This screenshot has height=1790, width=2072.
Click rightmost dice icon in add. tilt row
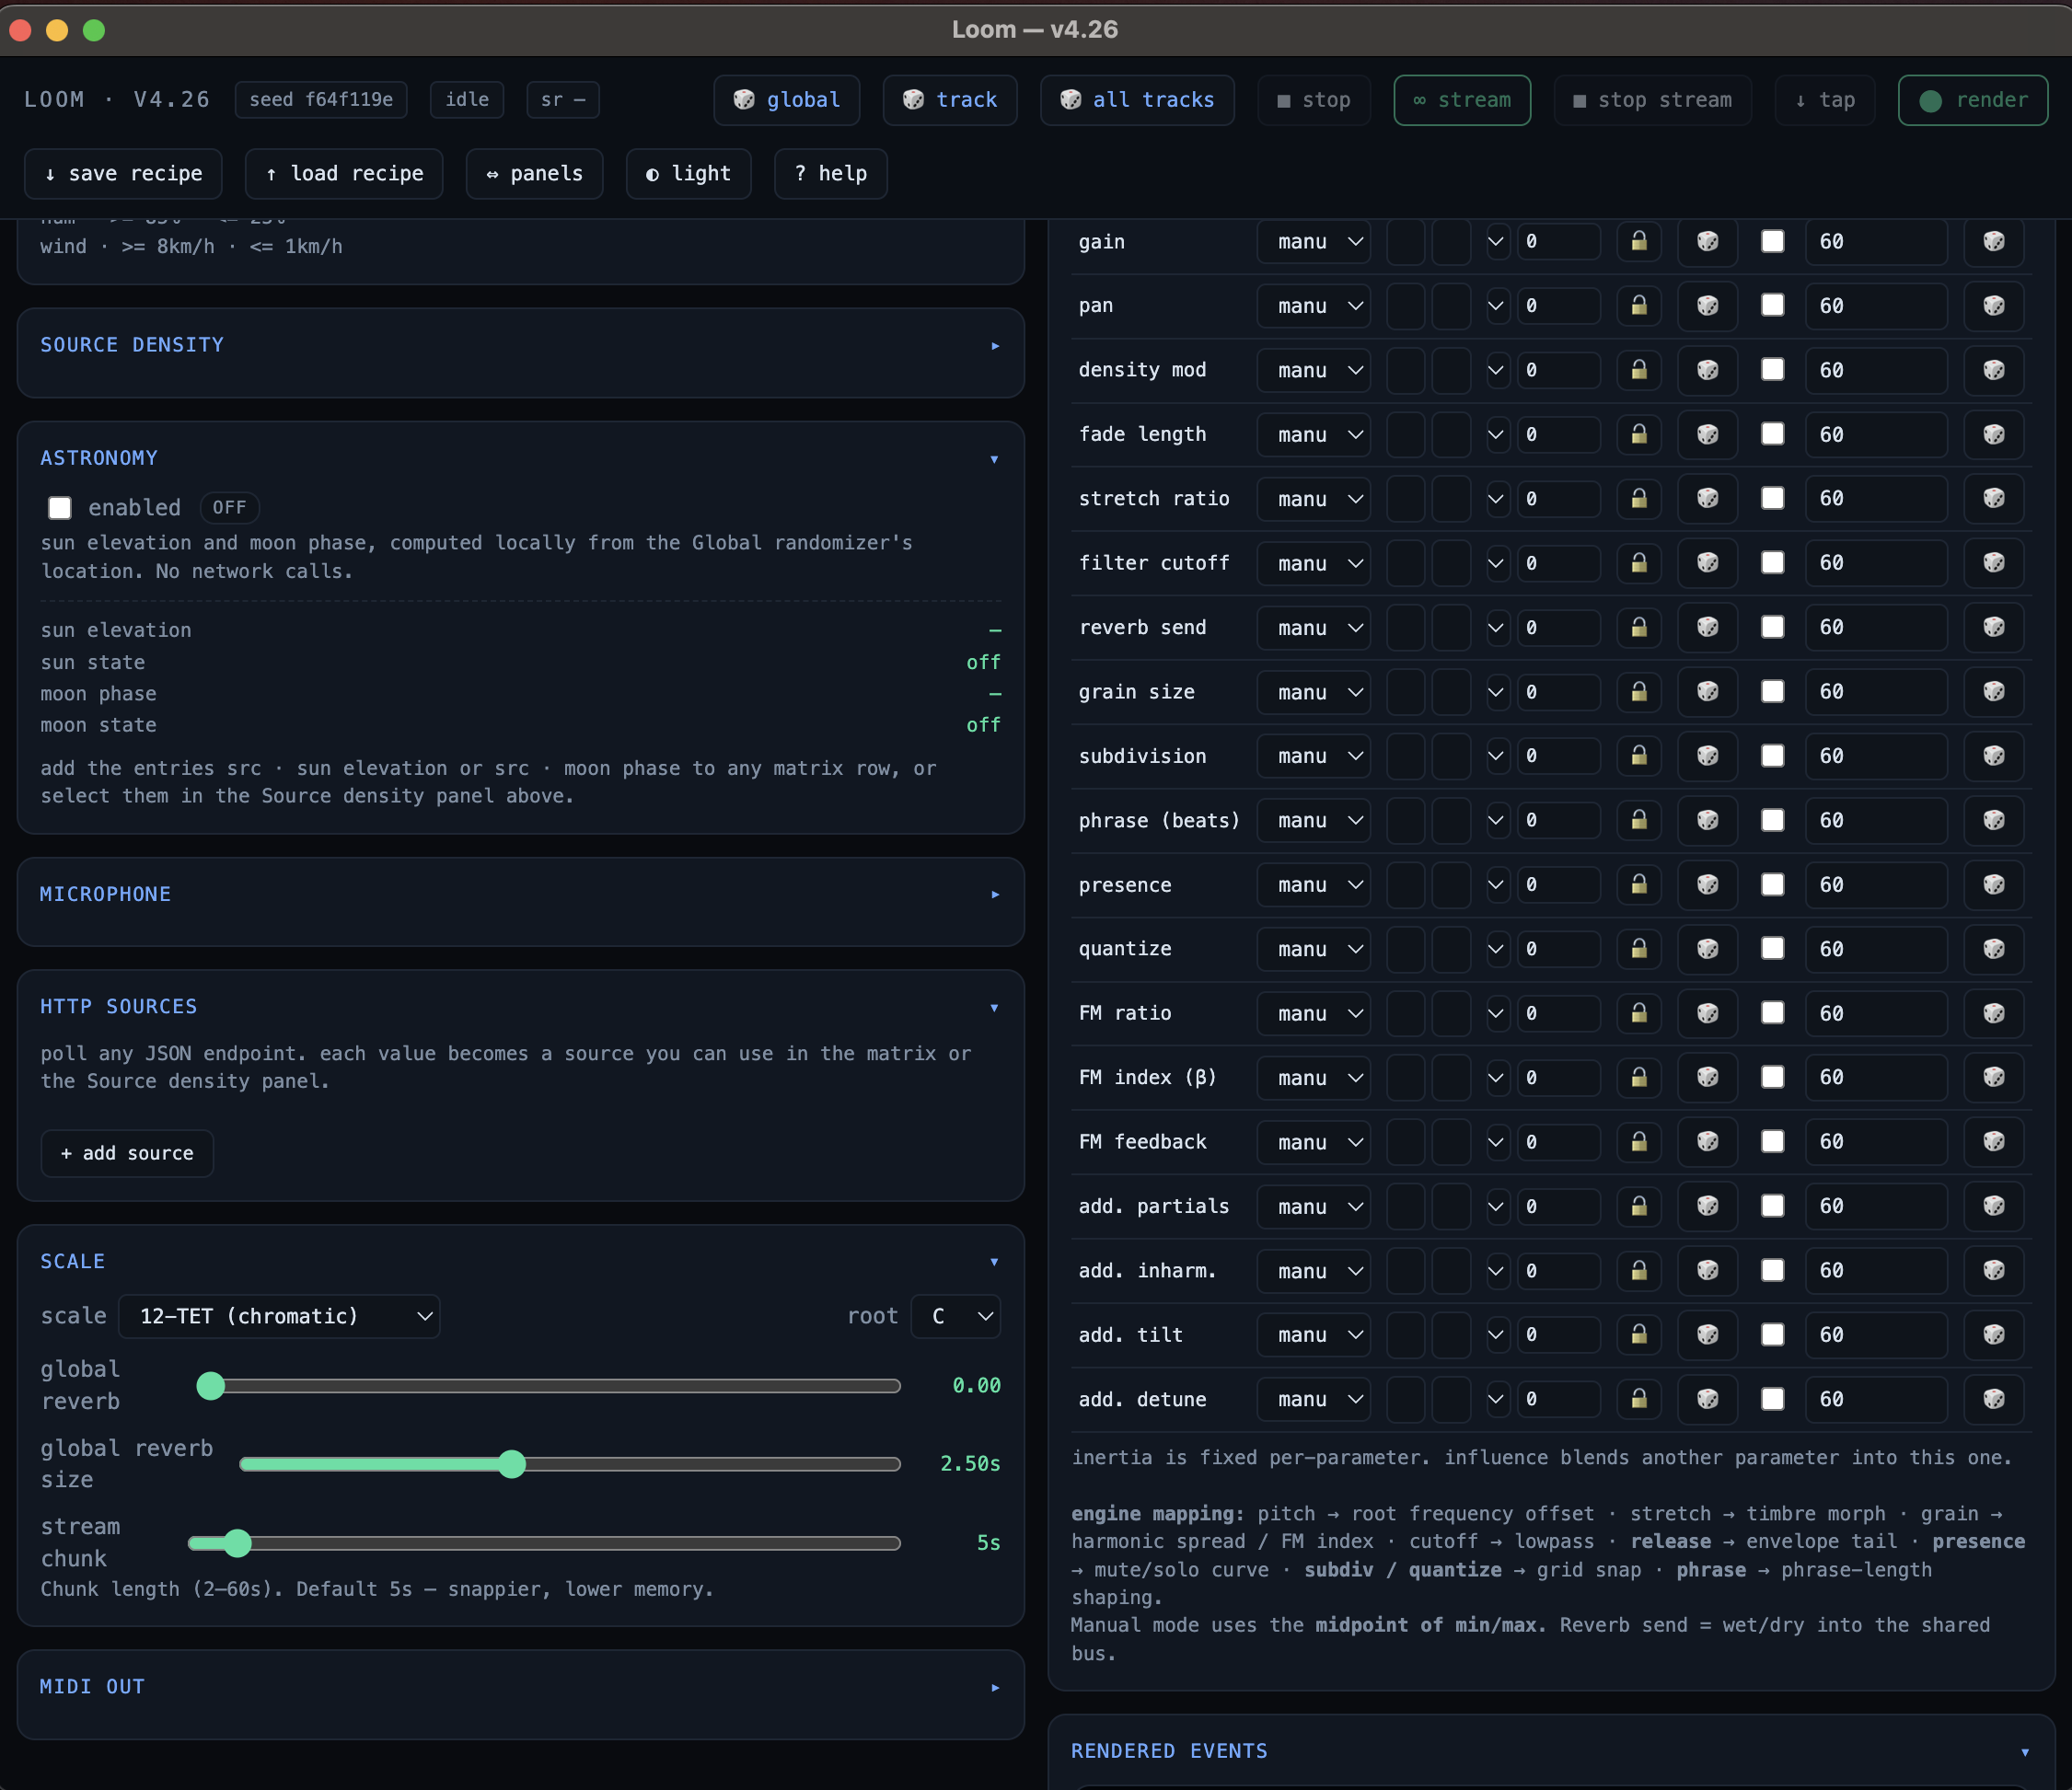pyautogui.click(x=1994, y=1335)
